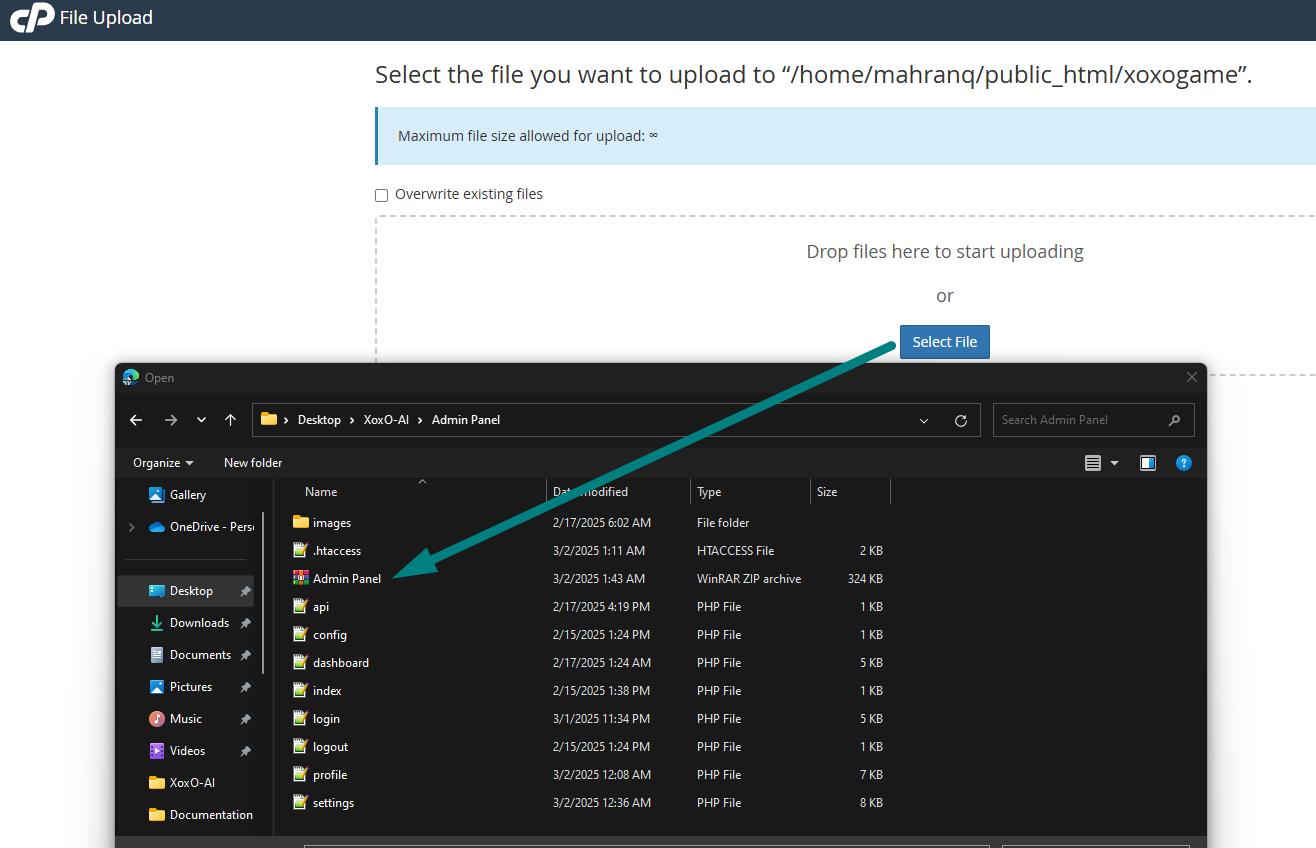This screenshot has width=1316, height=848.
Task: Click the New folder button
Action: [253, 463]
